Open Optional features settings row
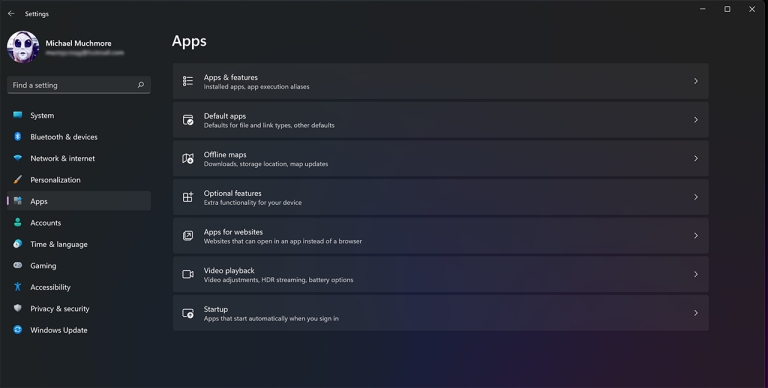The width and height of the screenshot is (768, 388). tap(441, 197)
